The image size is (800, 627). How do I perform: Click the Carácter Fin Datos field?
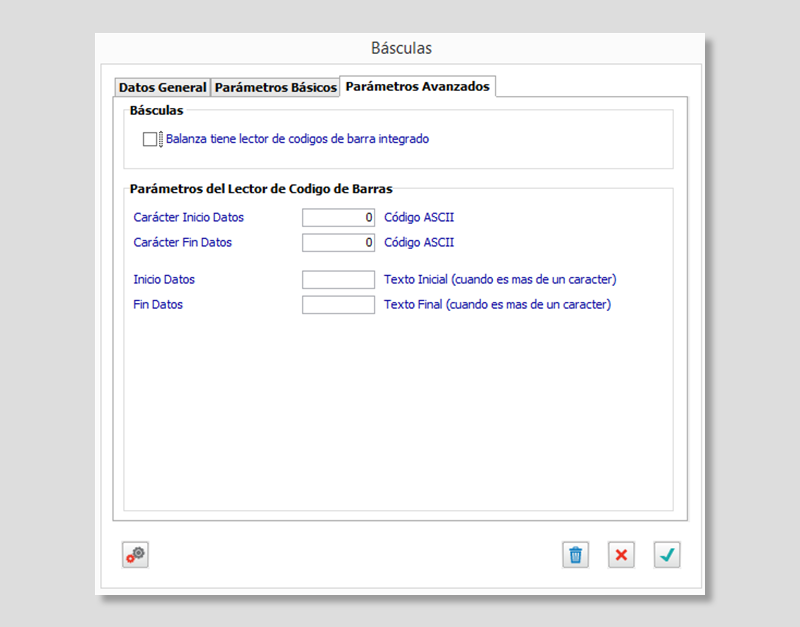(338, 242)
